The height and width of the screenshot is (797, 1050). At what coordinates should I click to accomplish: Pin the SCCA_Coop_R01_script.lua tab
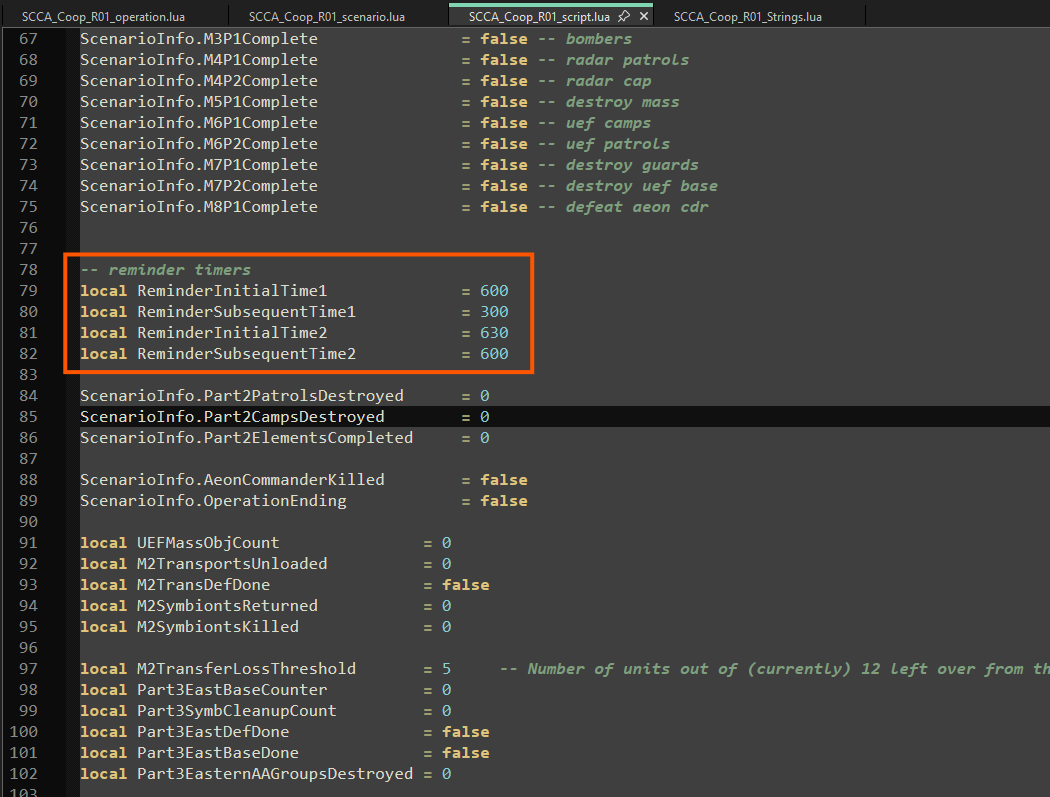point(623,16)
